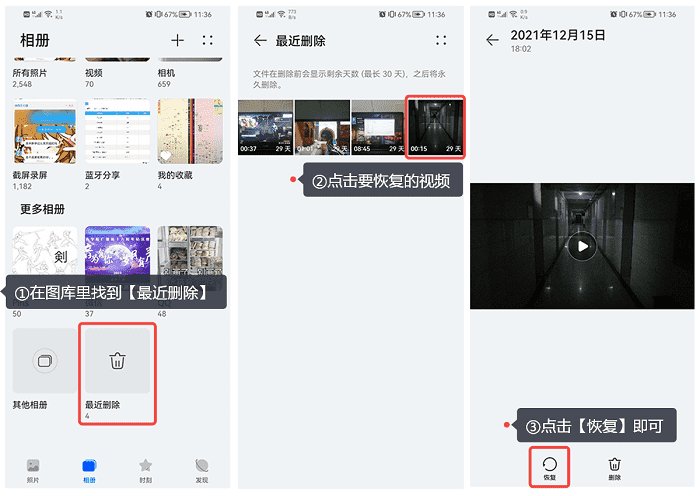Switch to the 相册 bottom tab

(x=89, y=471)
